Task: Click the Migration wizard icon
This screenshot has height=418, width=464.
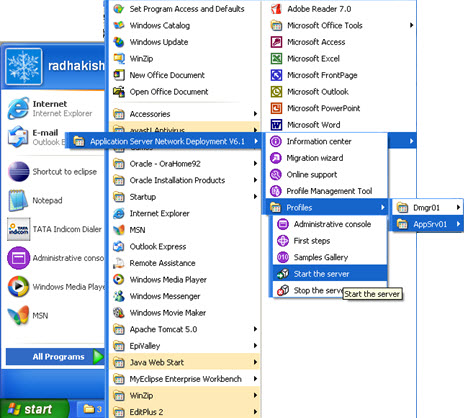Action: click(276, 158)
